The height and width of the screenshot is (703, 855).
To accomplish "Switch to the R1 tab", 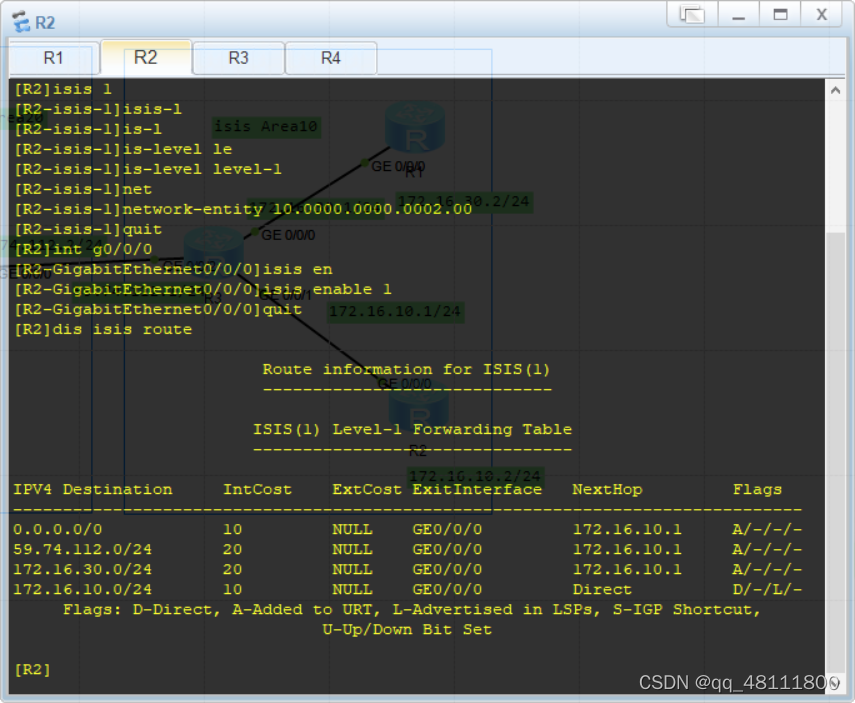I will click(53, 58).
